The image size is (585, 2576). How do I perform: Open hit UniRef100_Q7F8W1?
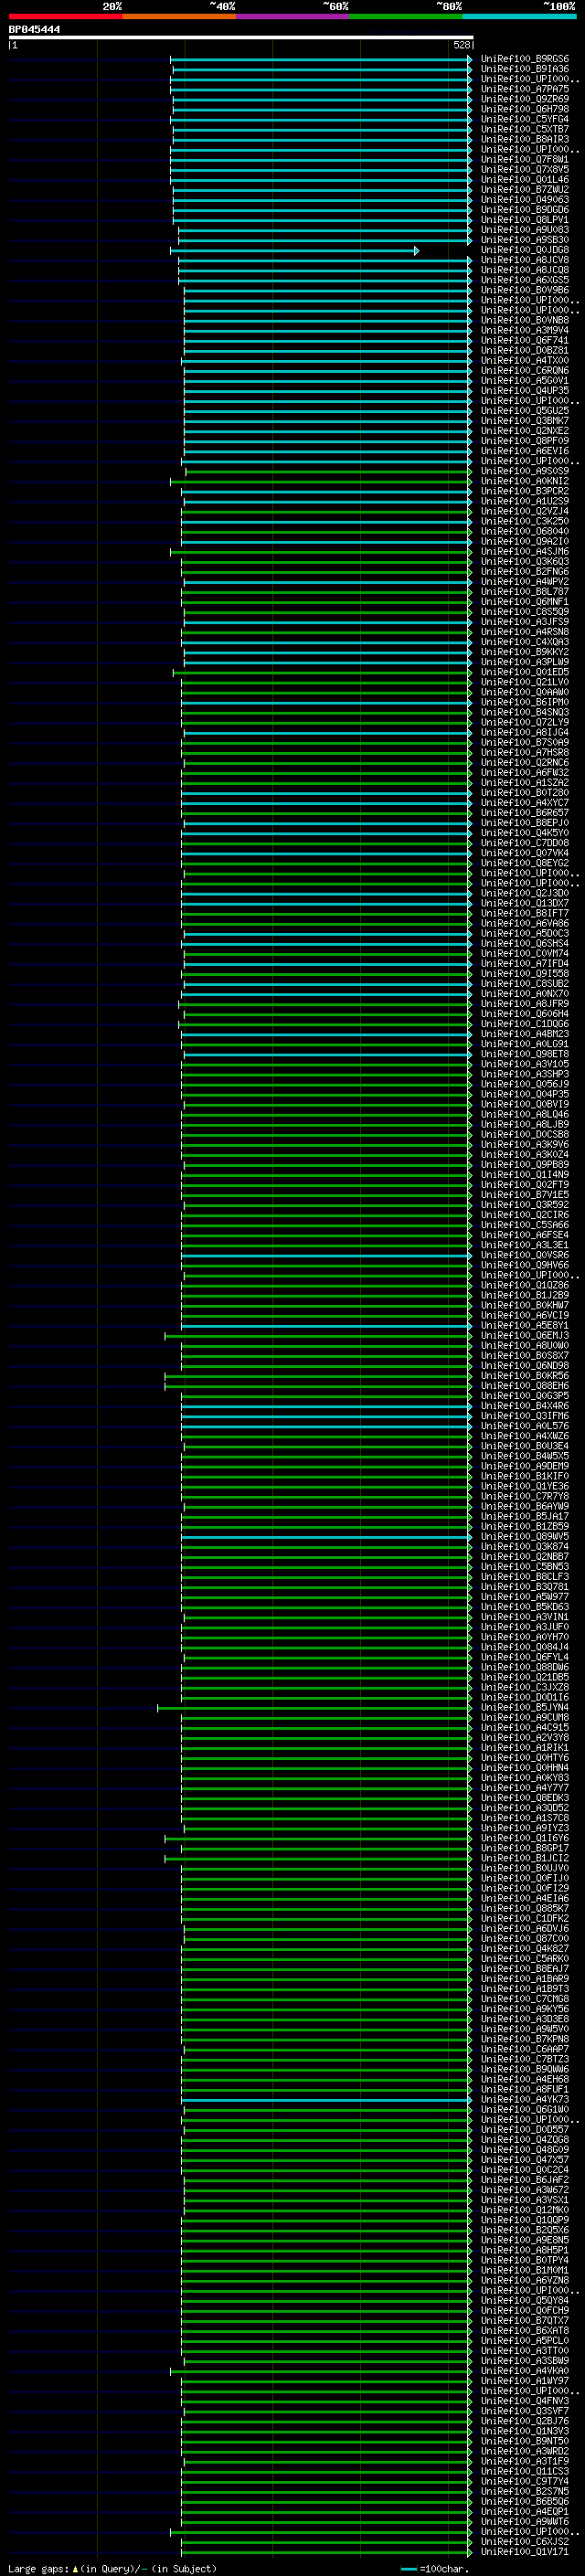(525, 159)
